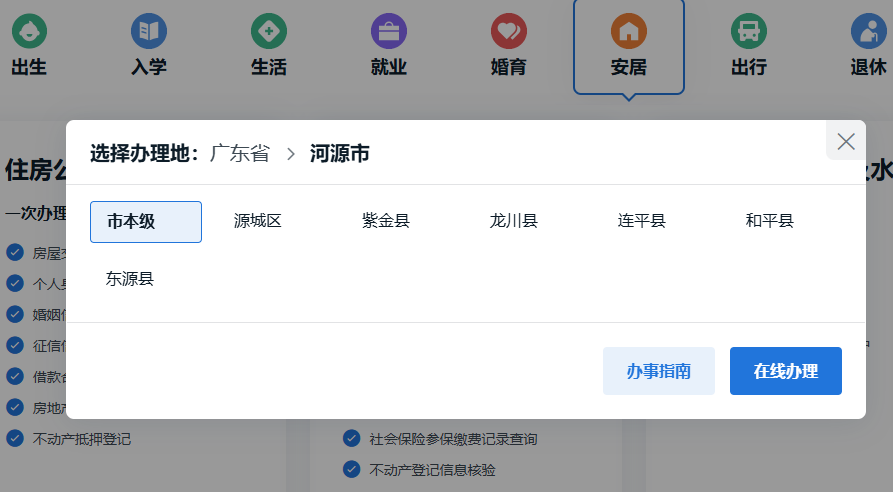The width and height of the screenshot is (893, 492).
Task: Click the 出生 baby face icon
Action: pyautogui.click(x=29, y=31)
